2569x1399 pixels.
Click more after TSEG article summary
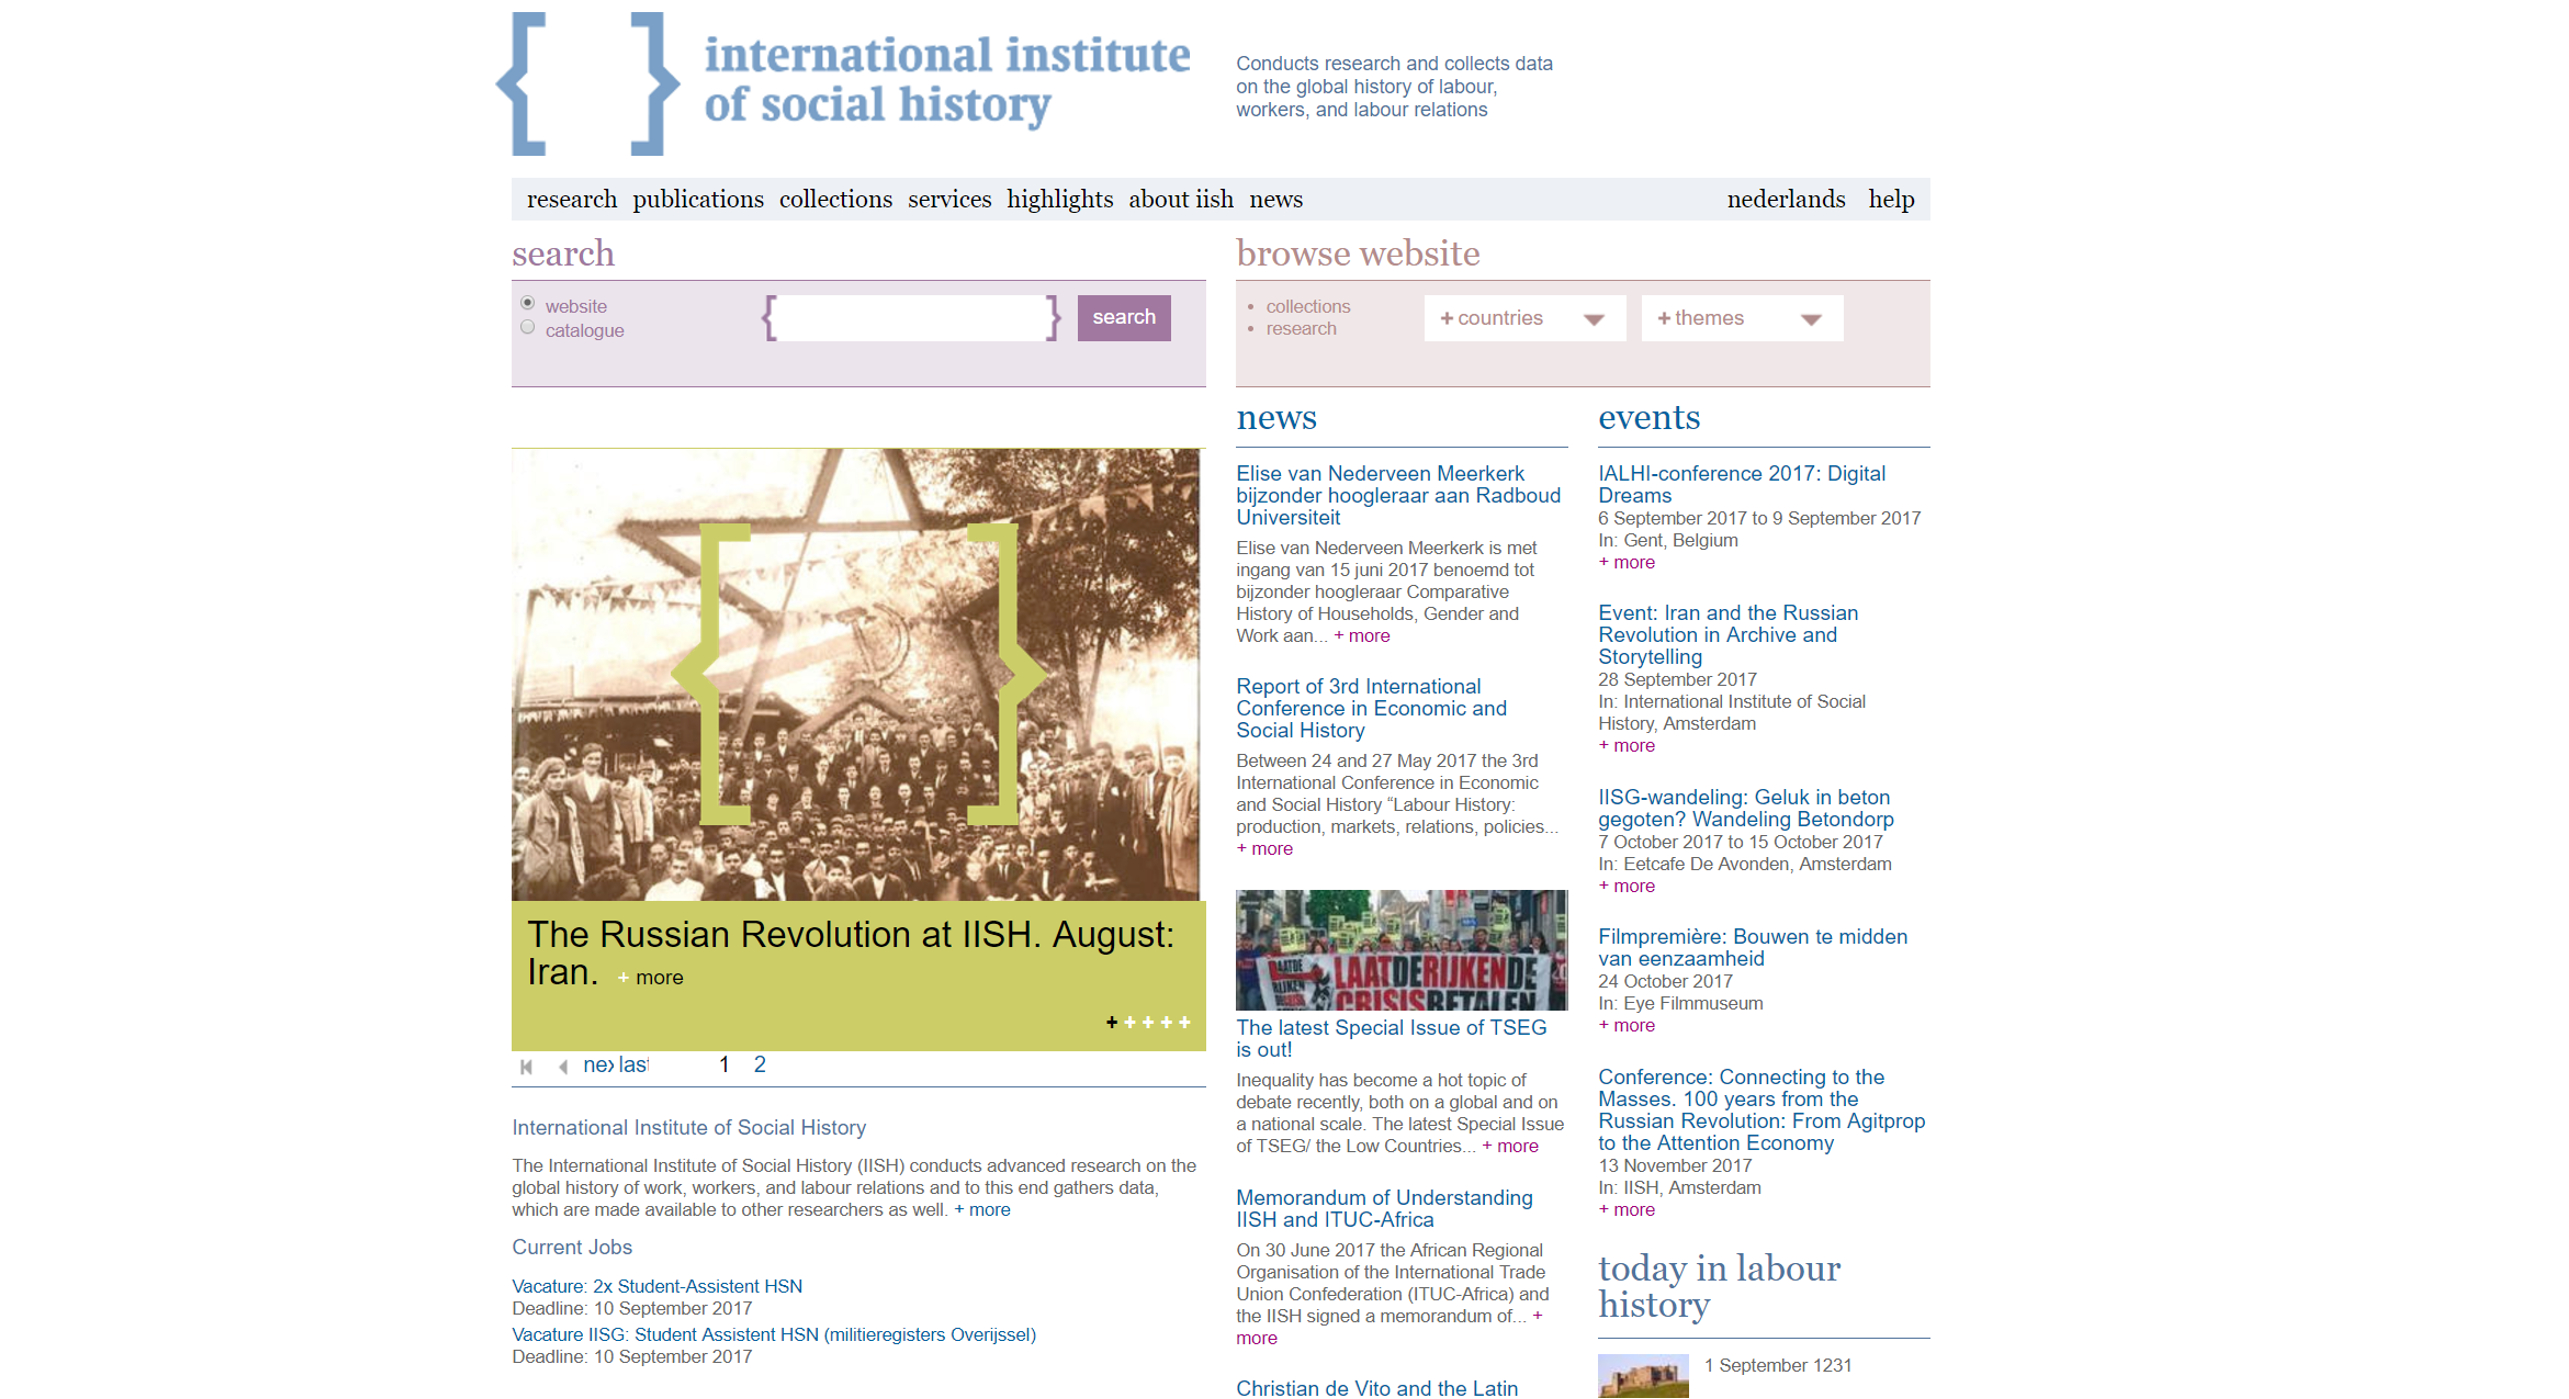(x=1510, y=1146)
